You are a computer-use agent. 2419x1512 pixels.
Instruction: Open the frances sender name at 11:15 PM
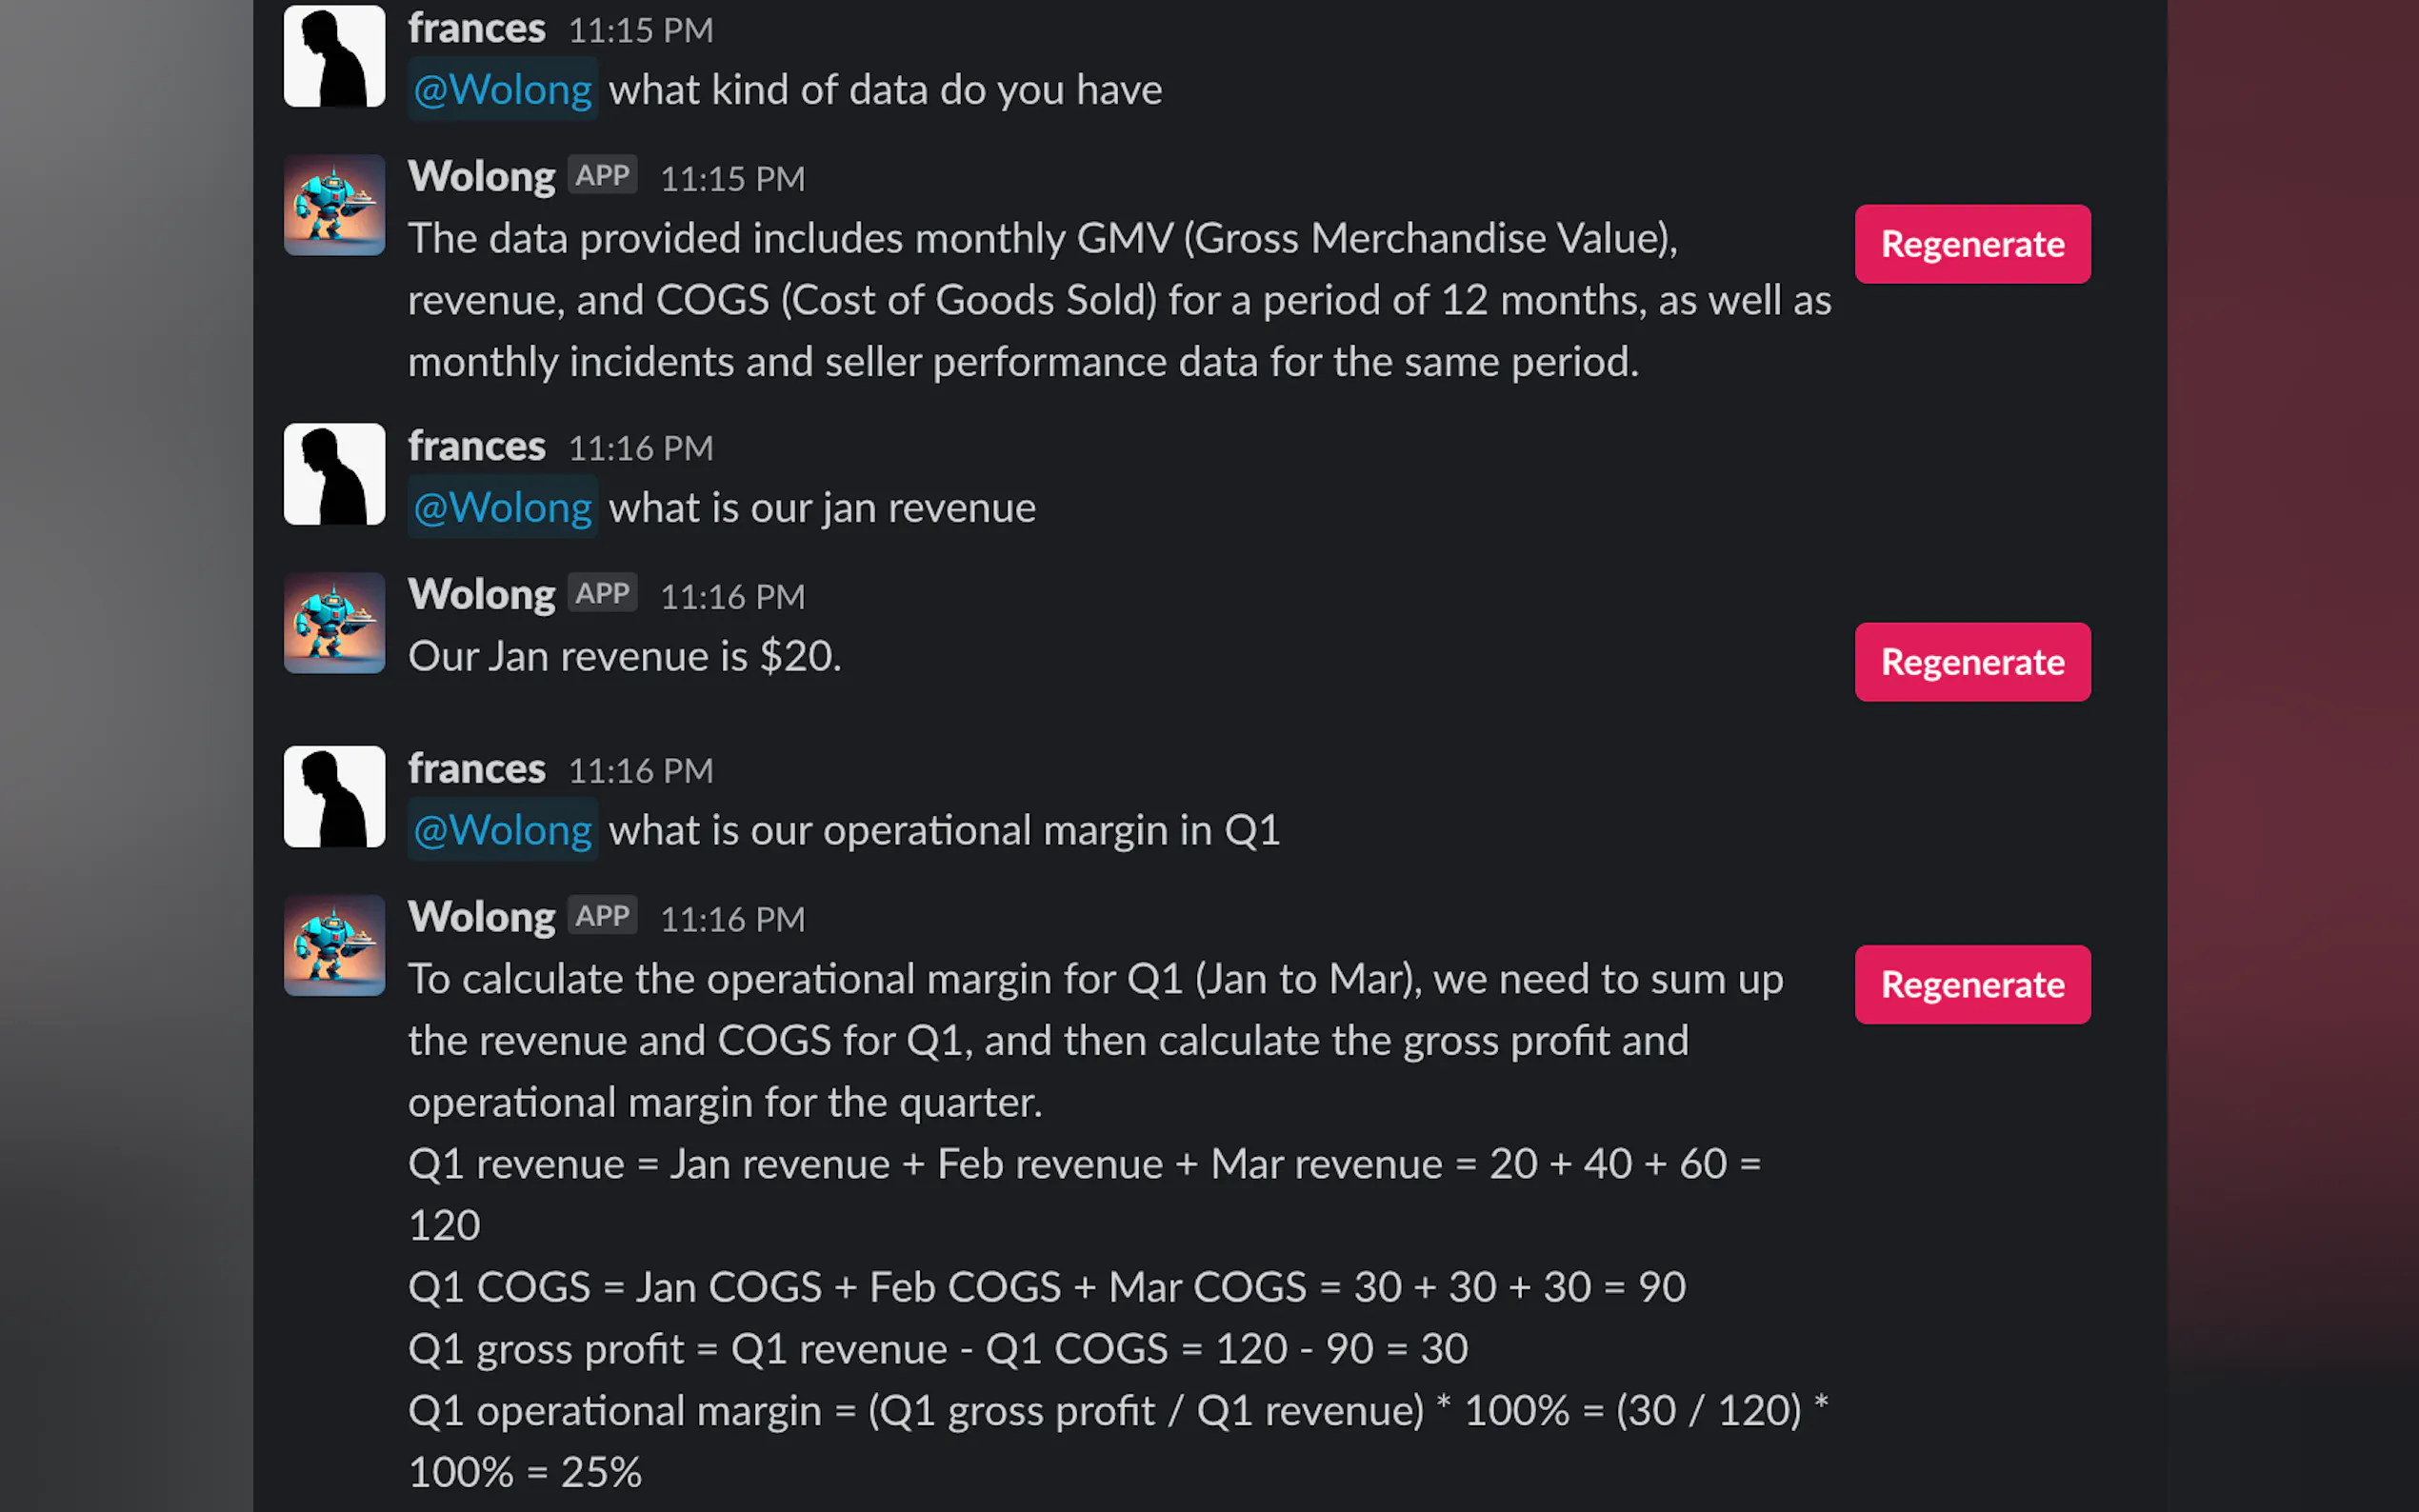476,29
